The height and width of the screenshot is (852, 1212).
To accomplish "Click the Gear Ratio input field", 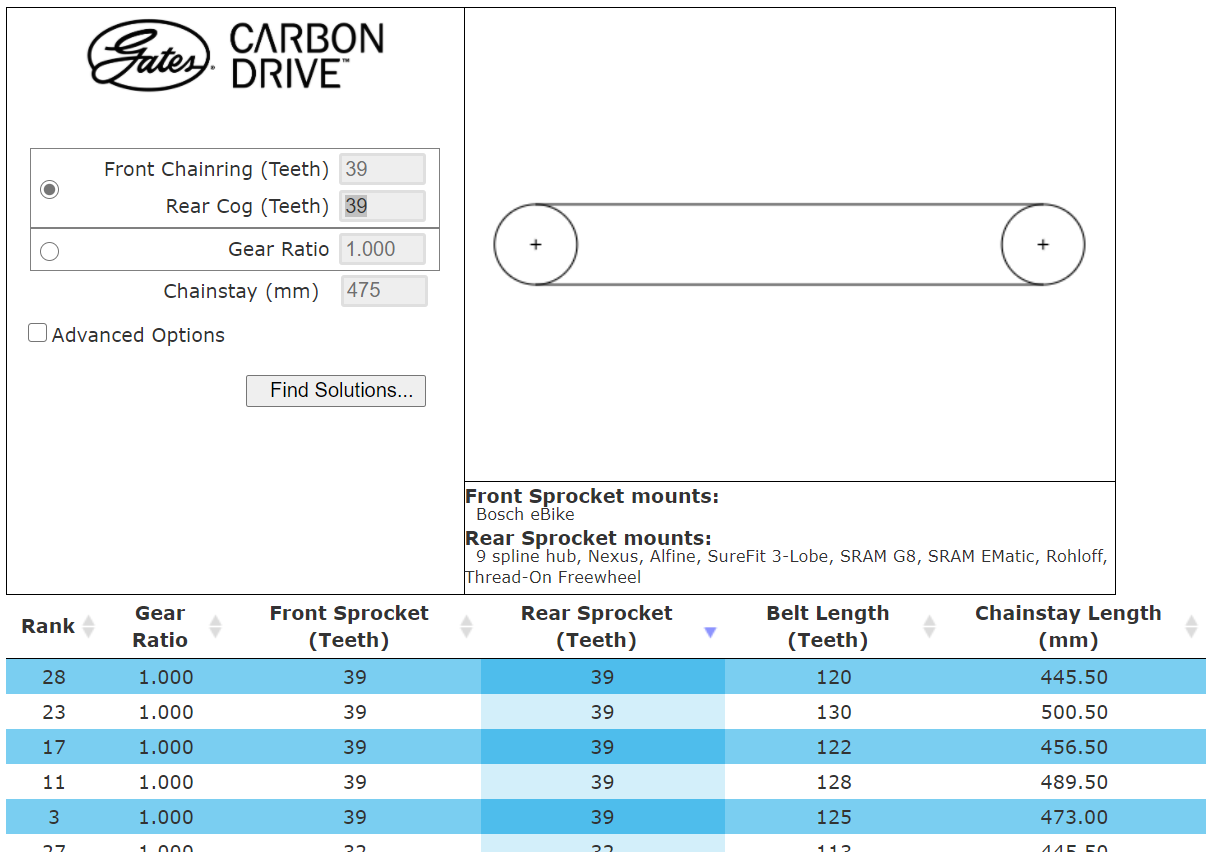I will 382,249.
